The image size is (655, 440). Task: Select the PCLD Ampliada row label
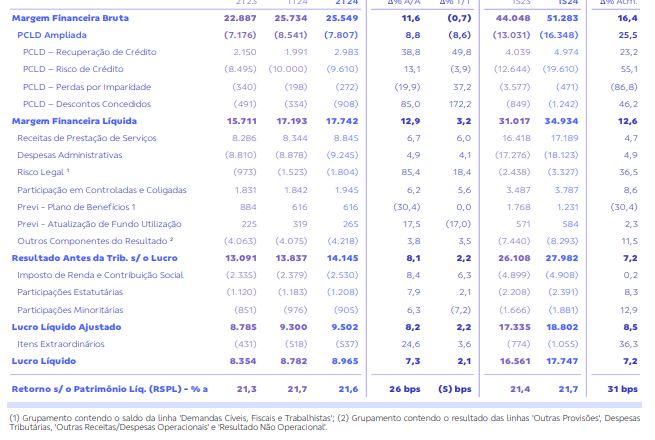52,35
